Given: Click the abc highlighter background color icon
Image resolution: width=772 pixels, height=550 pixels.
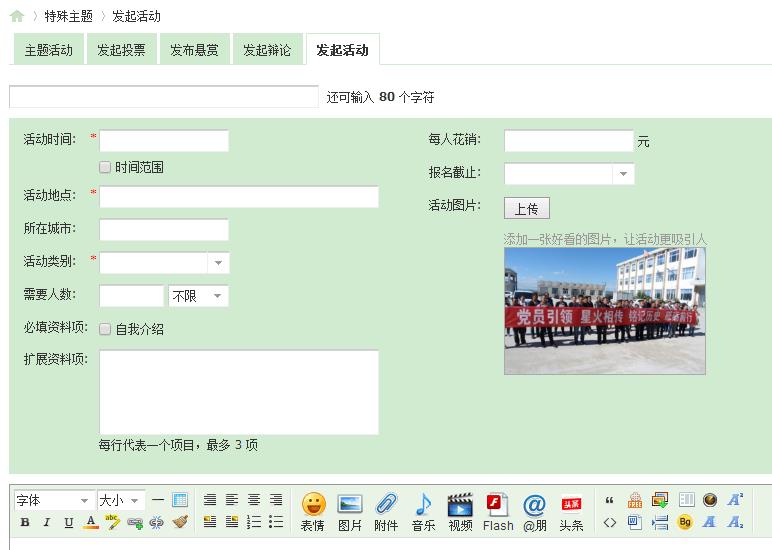Looking at the screenshot, I should 112,522.
